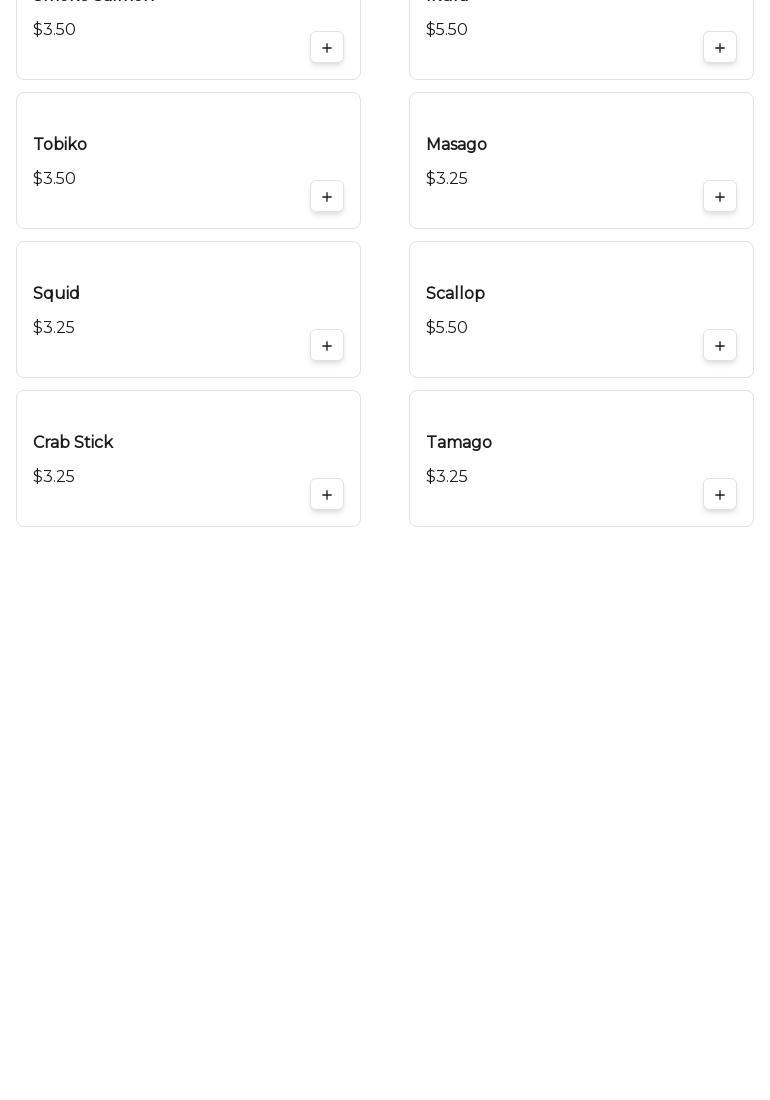Click the $3.25 price under Tamago
Screen dimensions: 770x1100
pyautogui.click(x=447, y=477)
